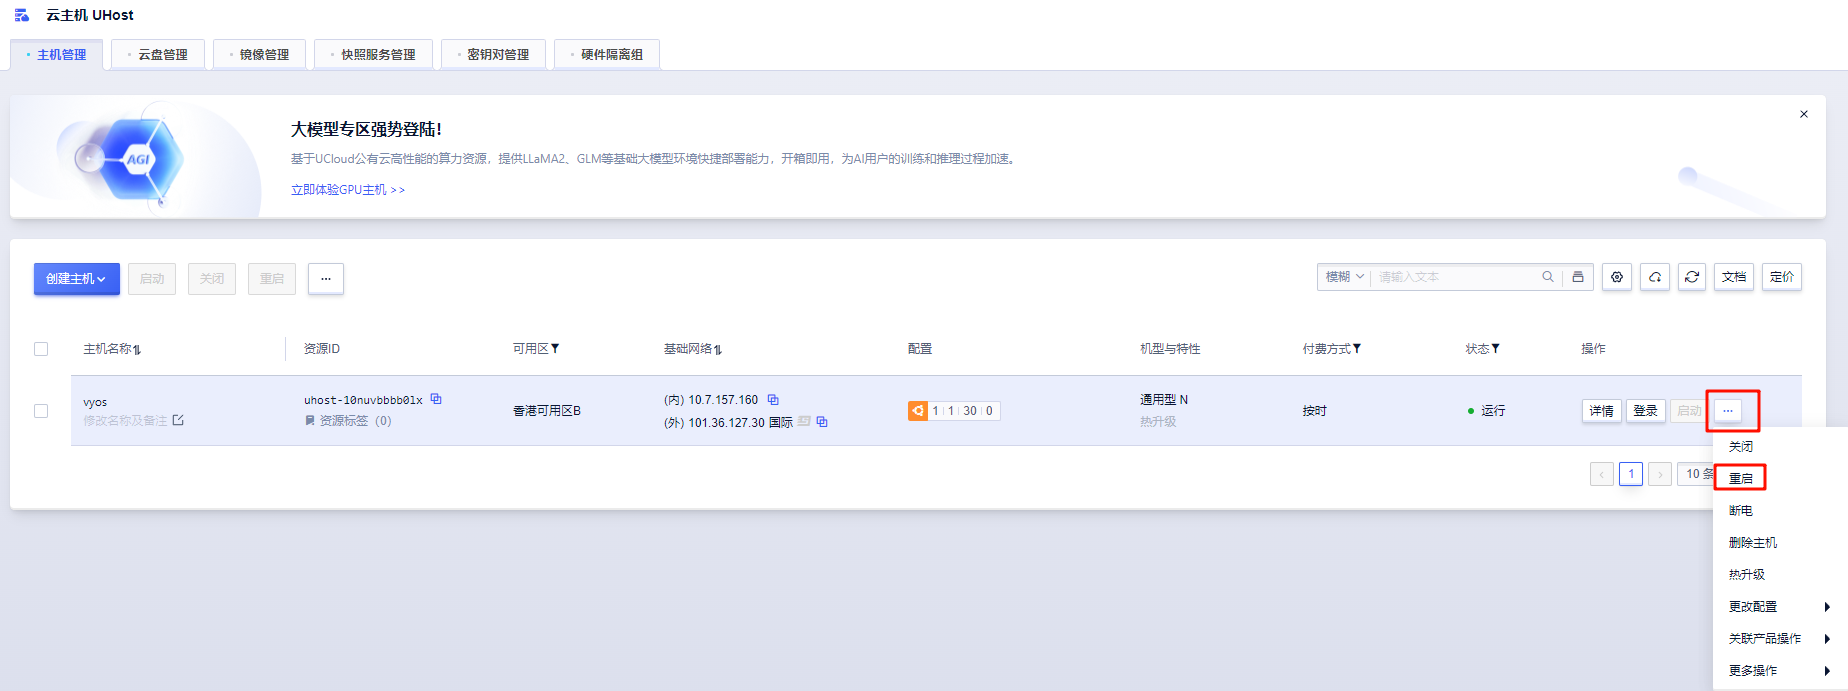The height and width of the screenshot is (691, 1848).
Task: Click the 按时 payment cell
Action: tap(1314, 411)
